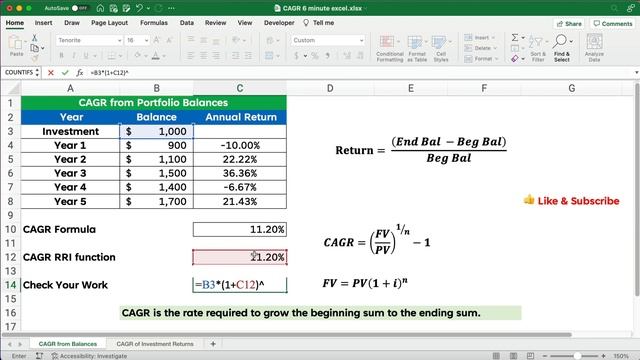Click the zoom slider handle

pos(577,356)
